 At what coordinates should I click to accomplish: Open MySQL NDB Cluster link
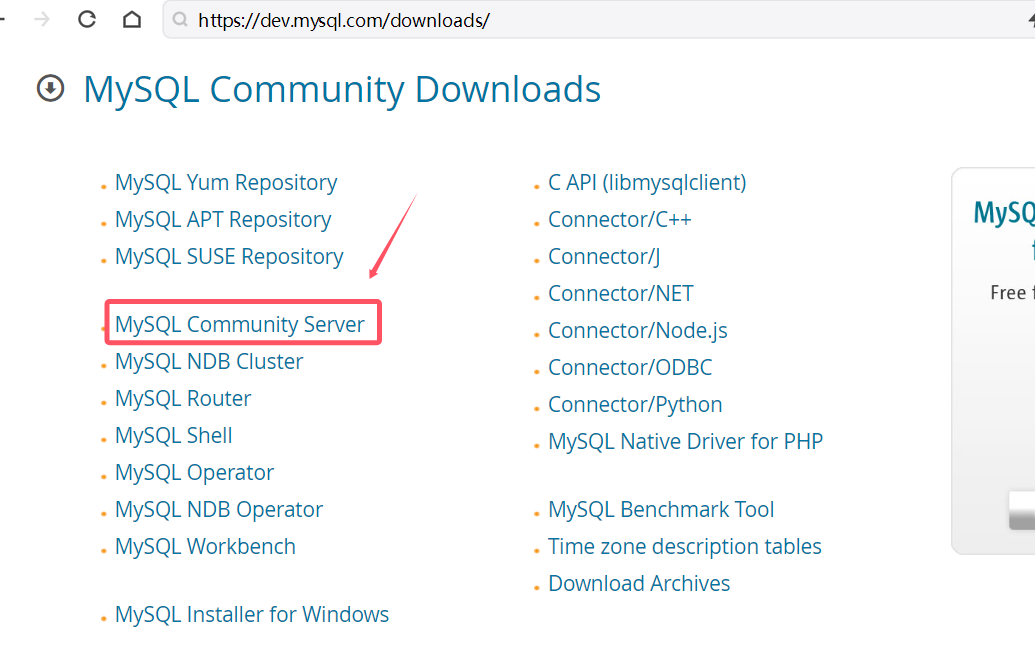[x=209, y=361]
